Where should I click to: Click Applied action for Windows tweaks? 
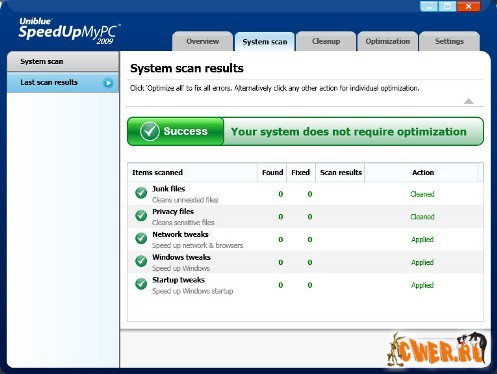(x=422, y=262)
